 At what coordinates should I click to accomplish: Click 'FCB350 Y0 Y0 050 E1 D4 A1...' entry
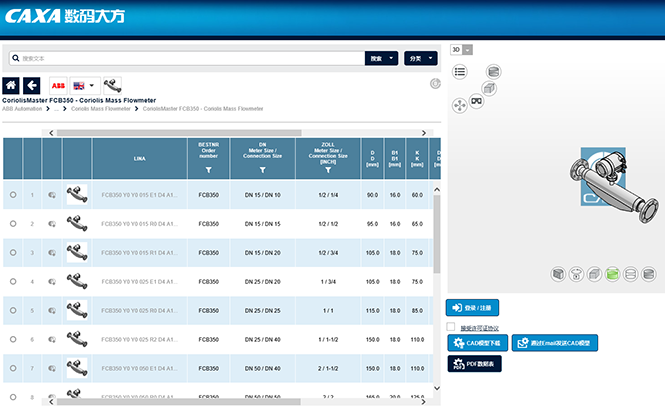point(139,368)
